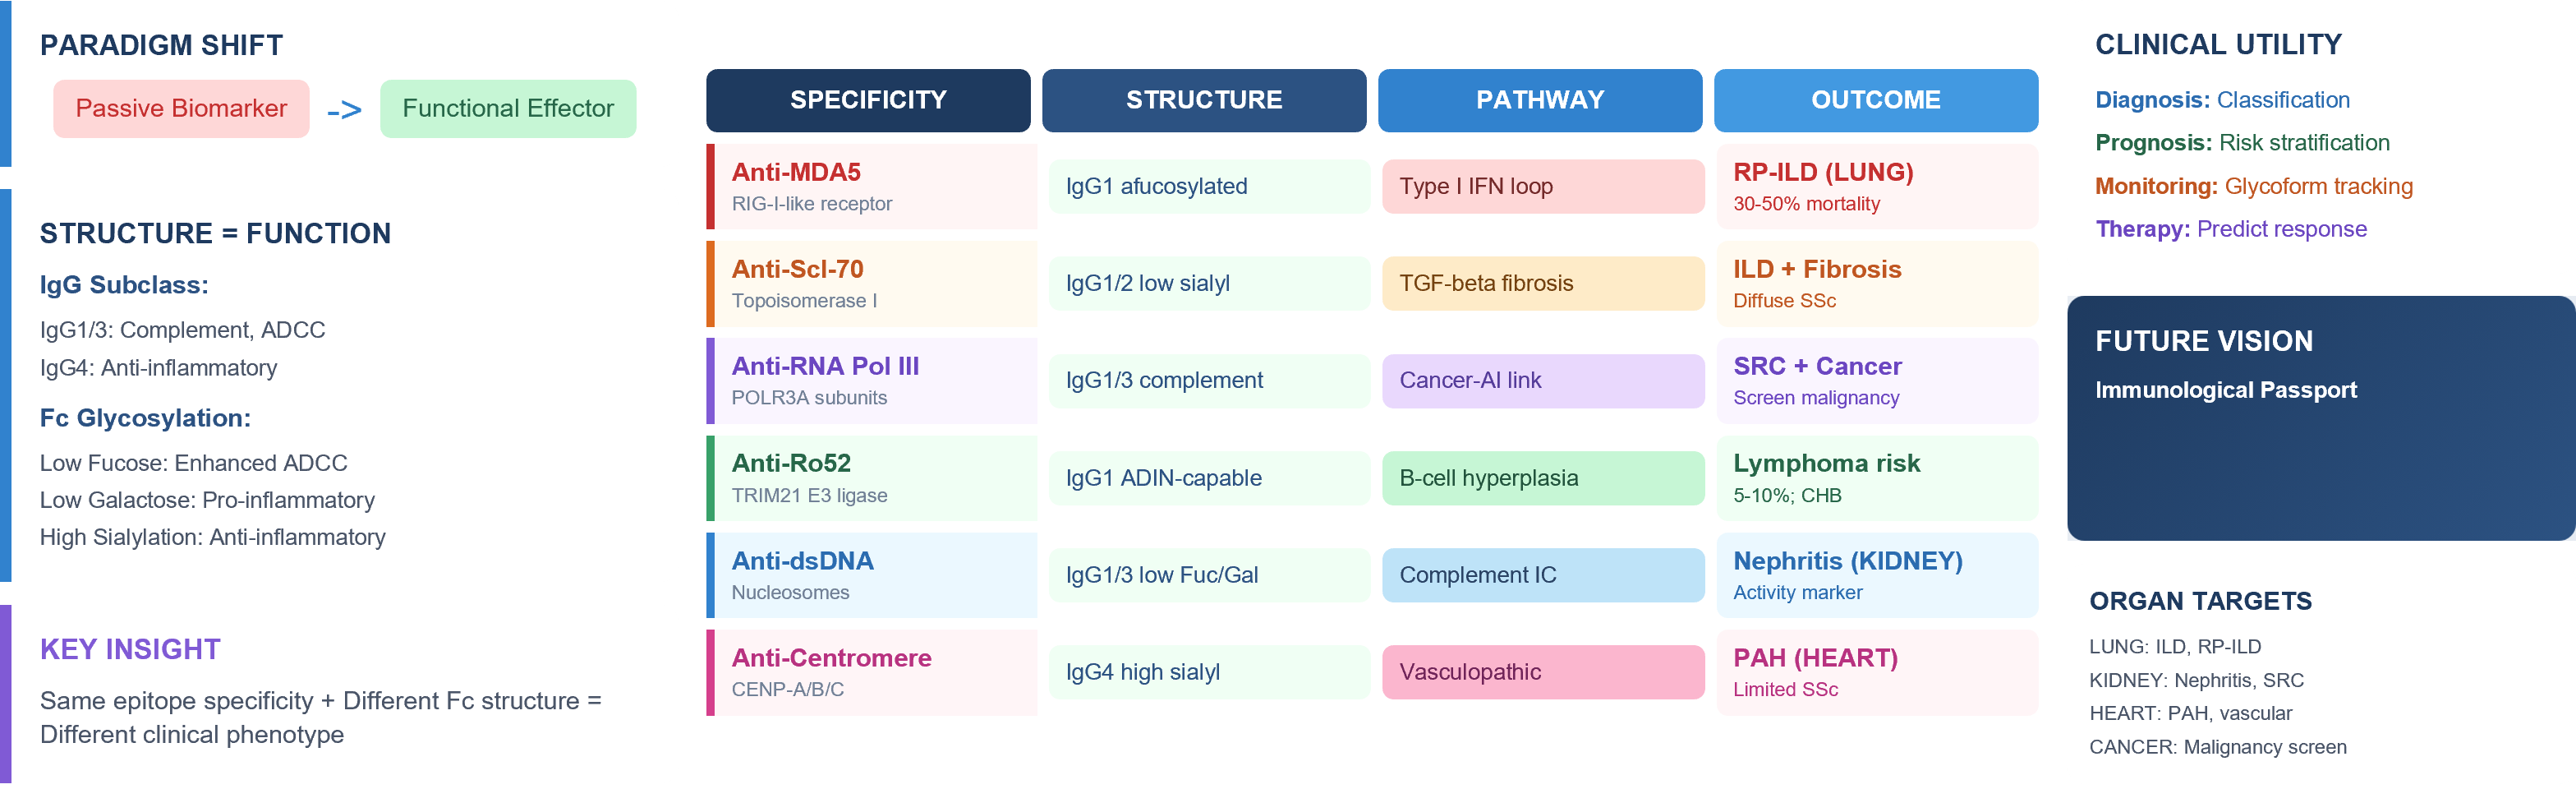Click the Functional Effector pill
Image resolution: width=2576 pixels, height=789 pixels.
(507, 108)
